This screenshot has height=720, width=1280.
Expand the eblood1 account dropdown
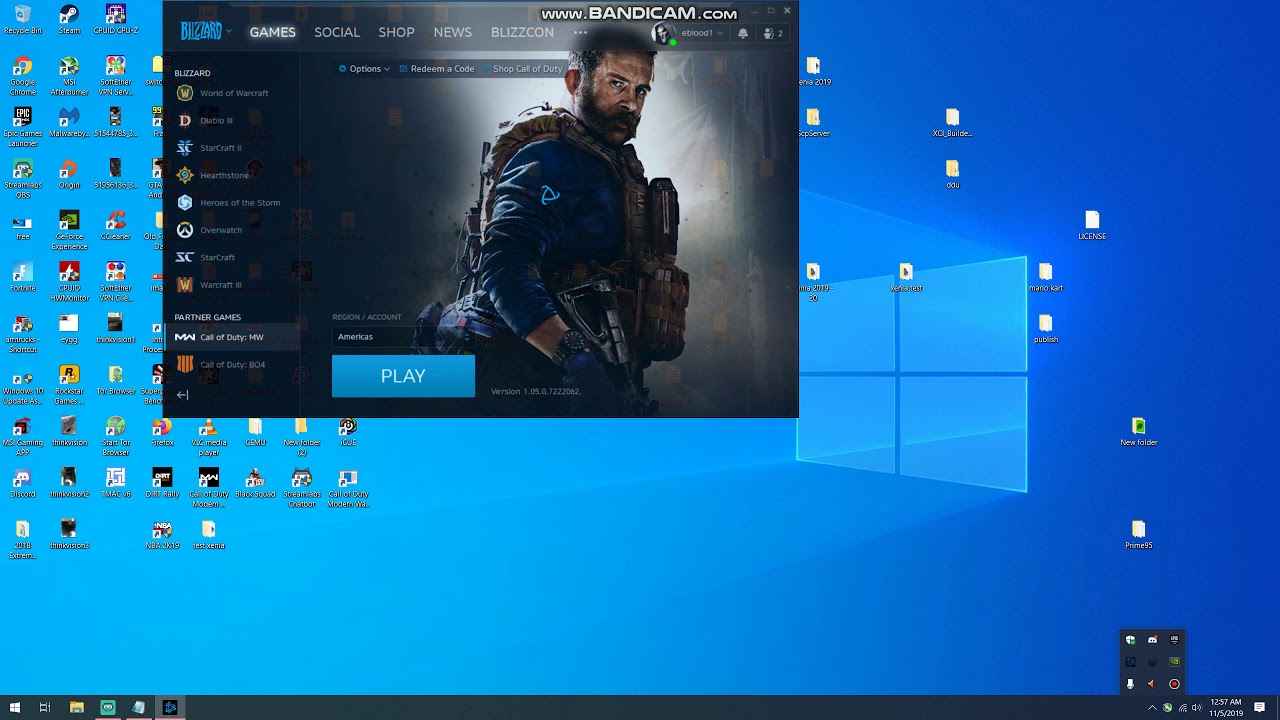[x=702, y=33]
